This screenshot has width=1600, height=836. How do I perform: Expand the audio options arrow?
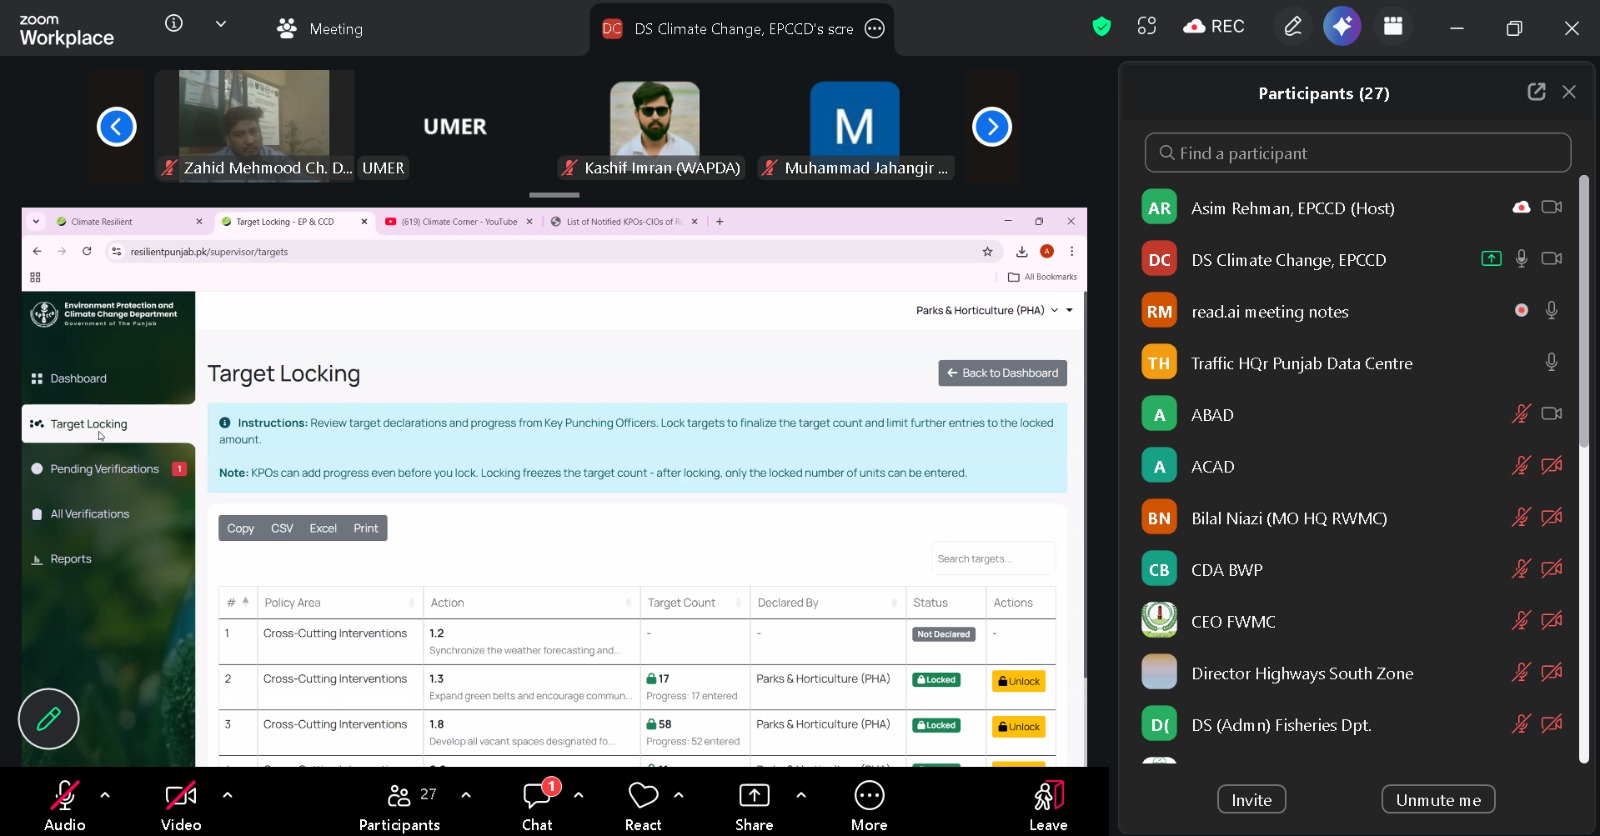coord(105,795)
